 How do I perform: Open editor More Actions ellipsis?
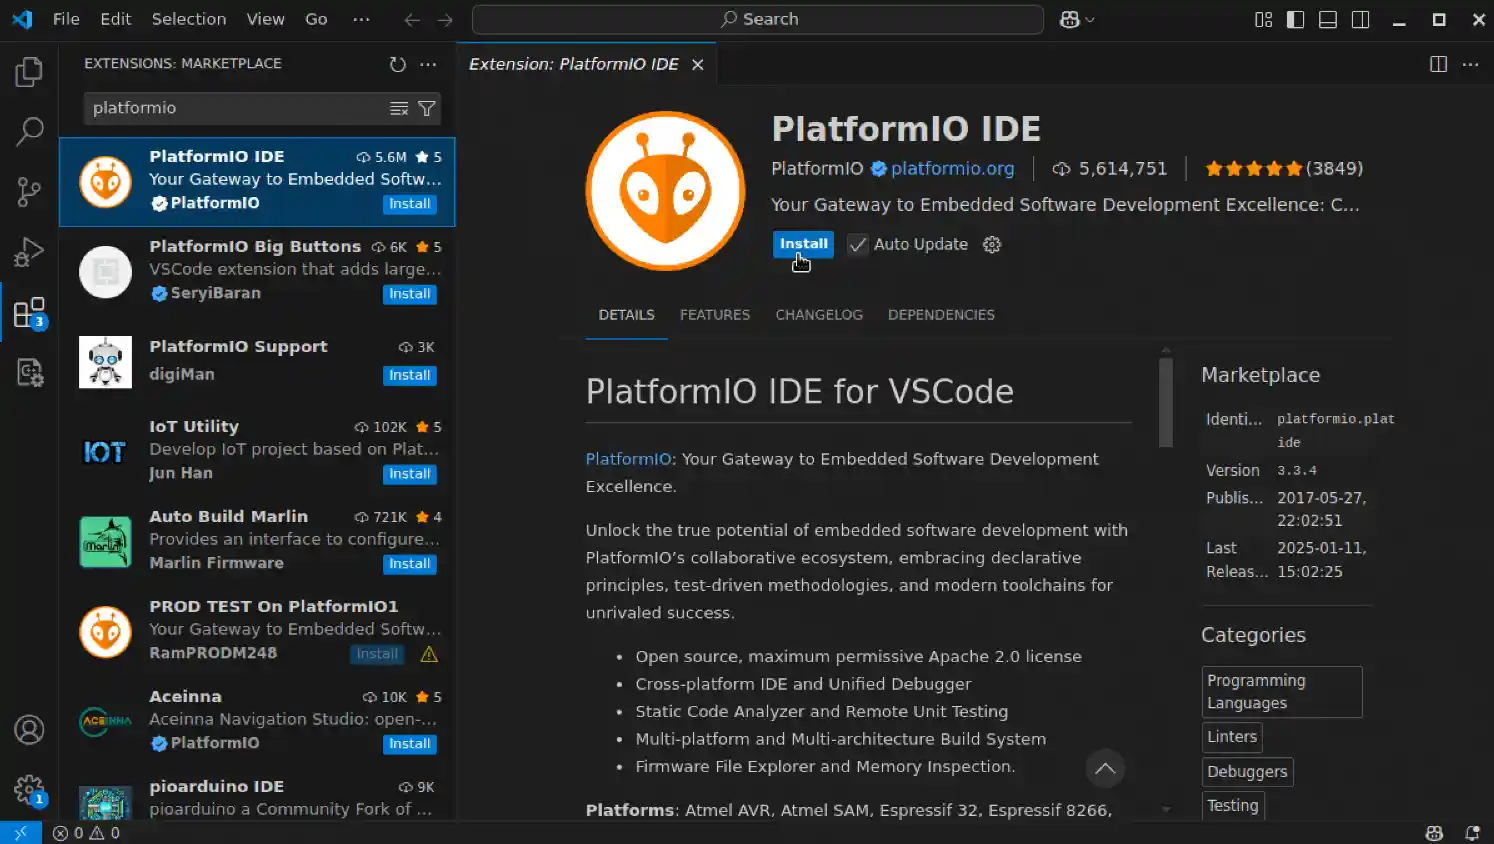point(1470,64)
